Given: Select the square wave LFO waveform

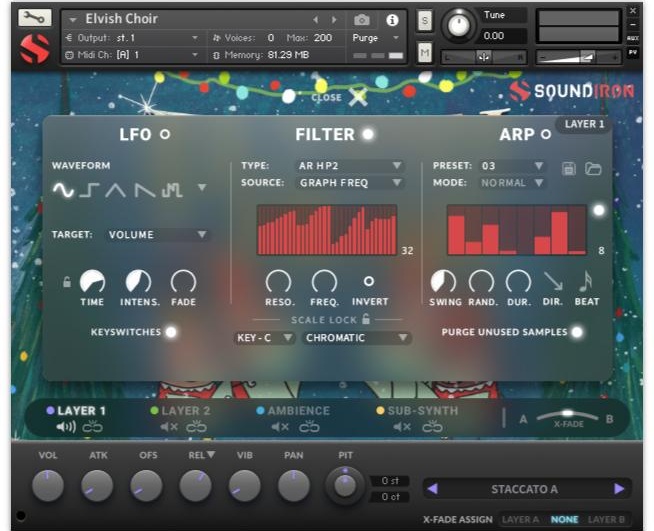Looking at the screenshot, I should point(90,189).
